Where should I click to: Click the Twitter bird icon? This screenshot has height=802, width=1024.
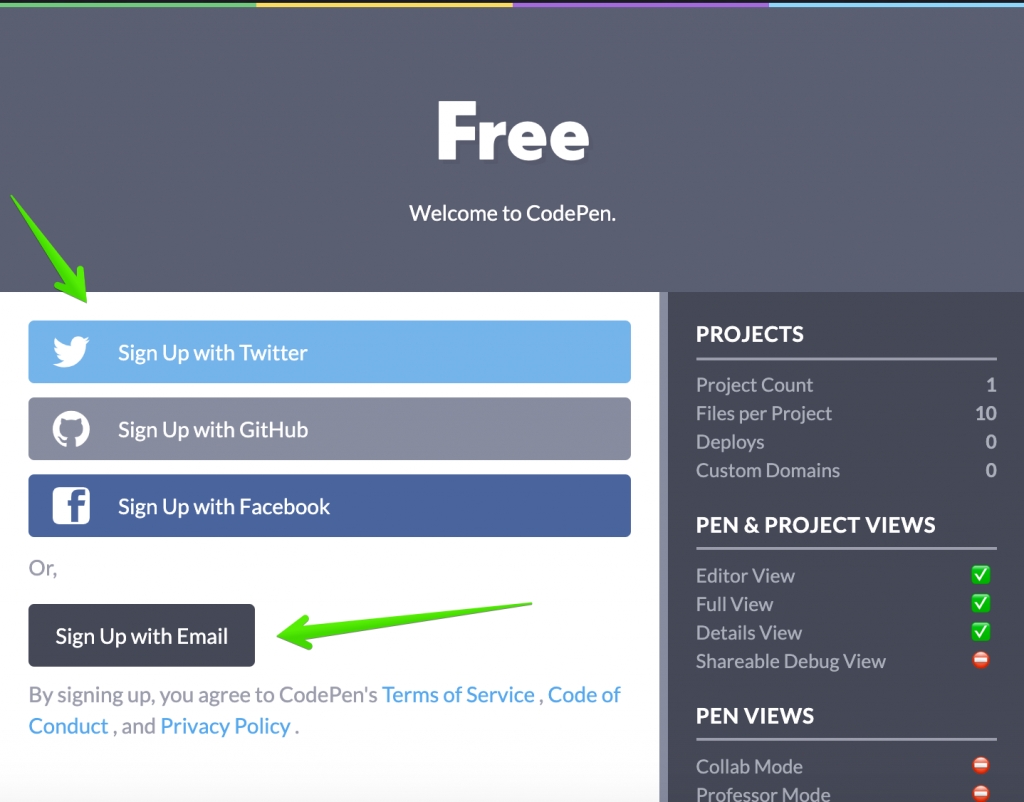[x=71, y=352]
